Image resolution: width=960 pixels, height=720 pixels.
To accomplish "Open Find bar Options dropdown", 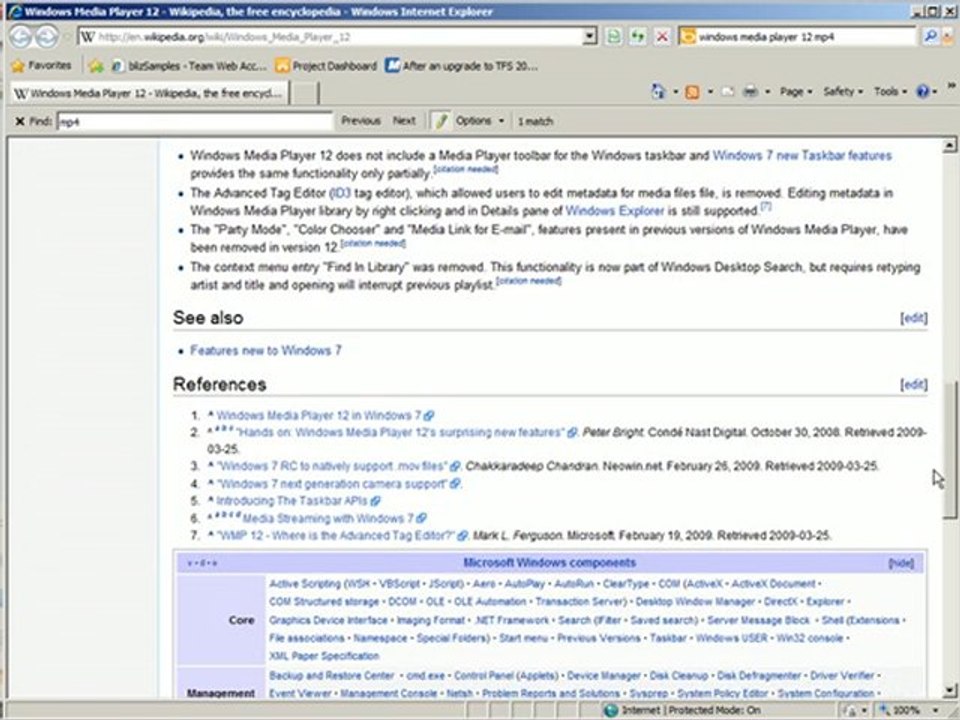I will [x=479, y=121].
